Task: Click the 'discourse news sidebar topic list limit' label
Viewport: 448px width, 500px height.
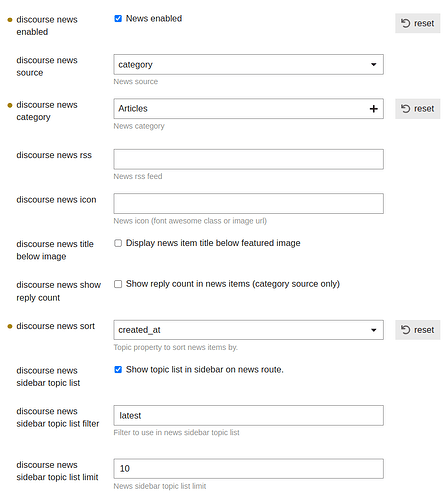Action: [x=57, y=471]
